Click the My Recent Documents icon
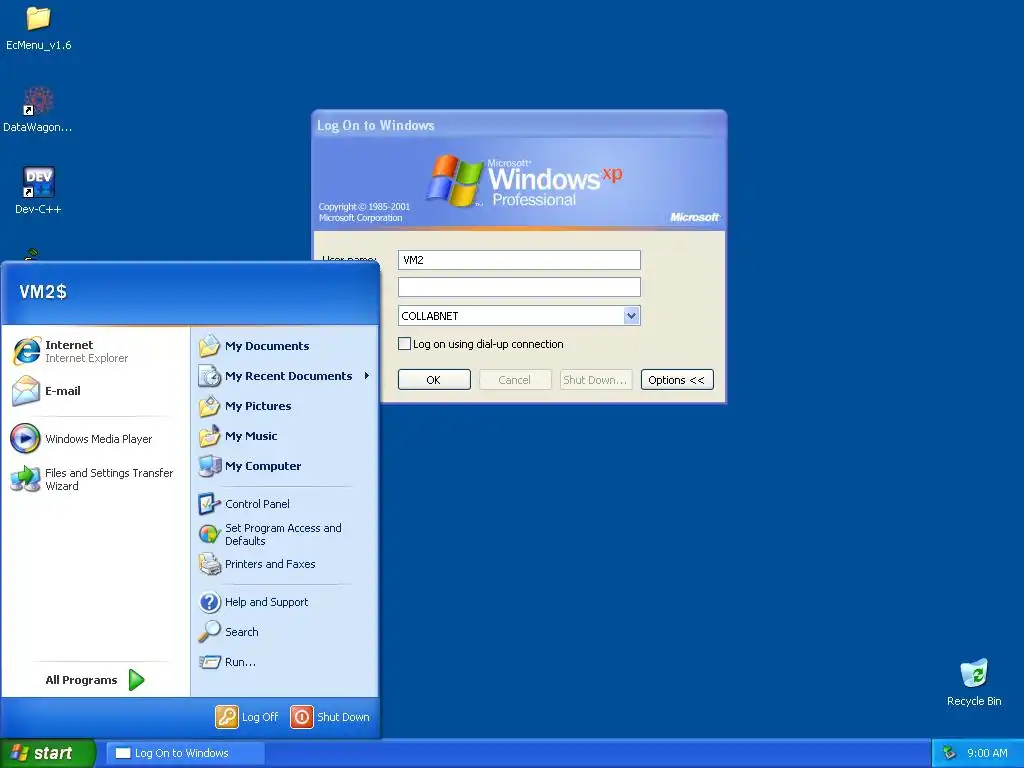Screen dimensions: 1024x768 coord(210,376)
